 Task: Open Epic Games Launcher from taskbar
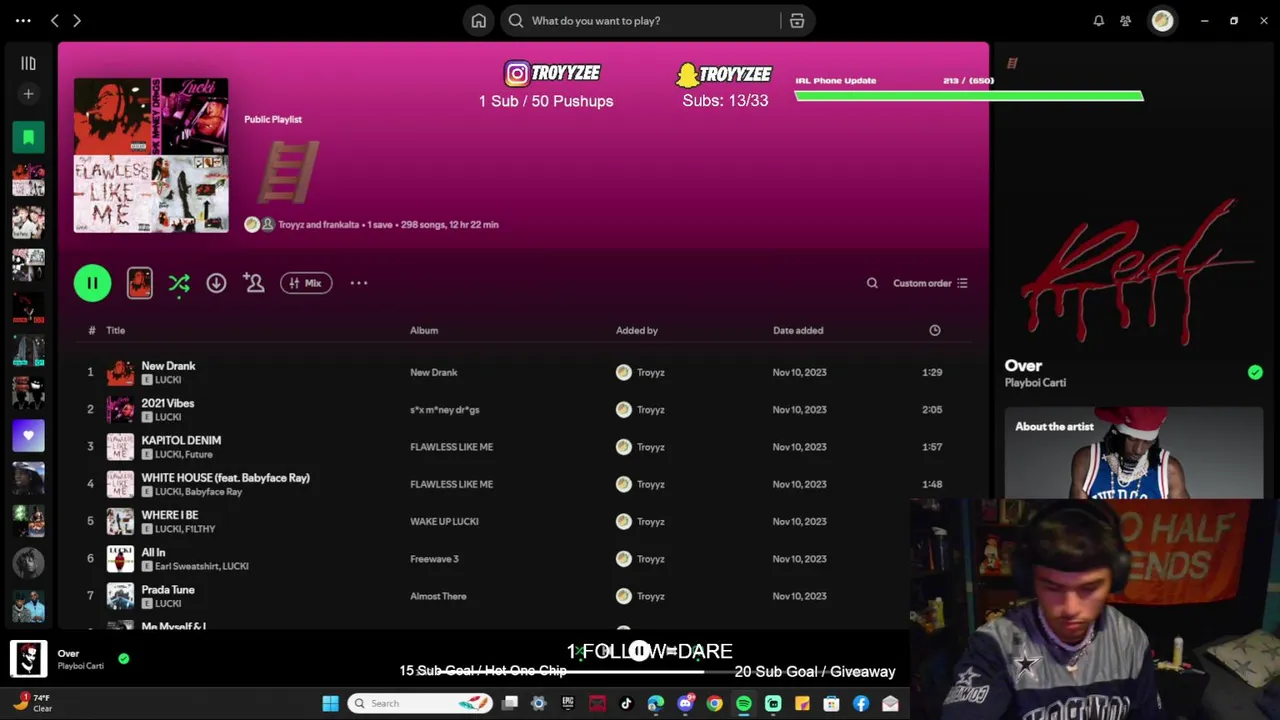pyautogui.click(x=568, y=703)
